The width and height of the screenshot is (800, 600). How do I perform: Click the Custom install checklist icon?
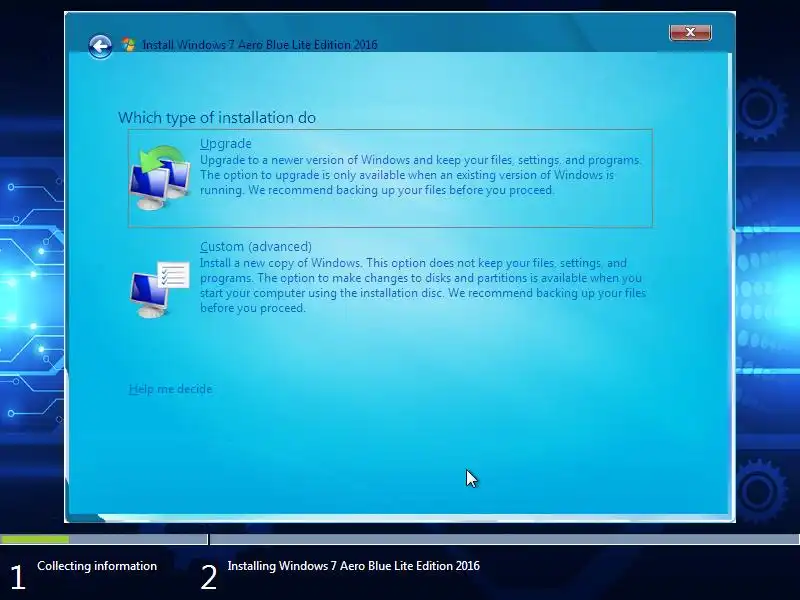160,289
